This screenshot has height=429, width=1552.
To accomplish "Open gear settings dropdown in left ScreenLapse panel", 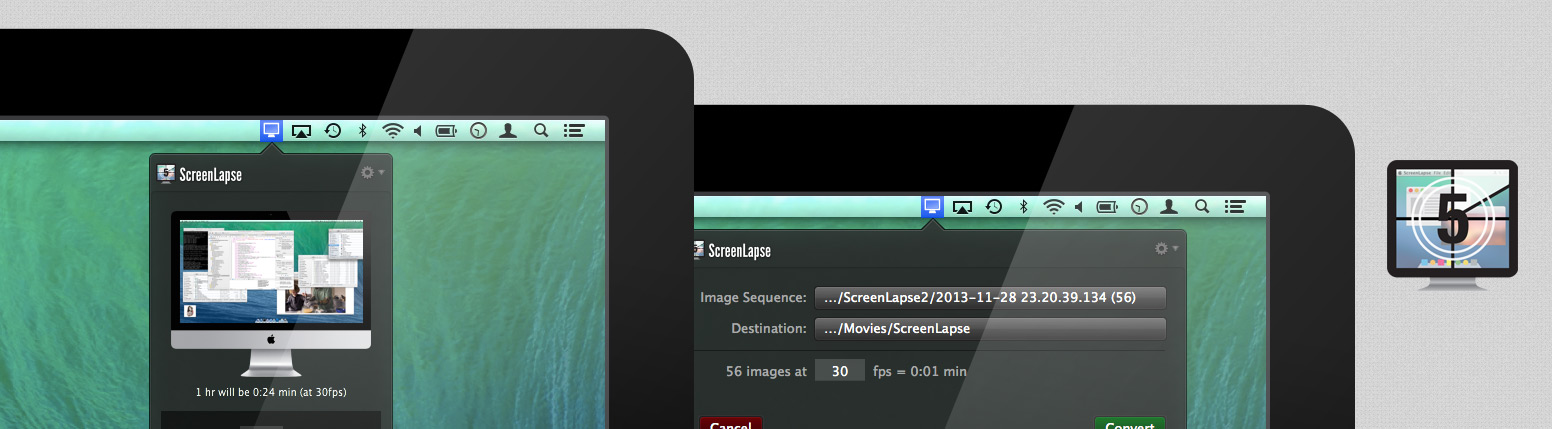I will tap(372, 172).
